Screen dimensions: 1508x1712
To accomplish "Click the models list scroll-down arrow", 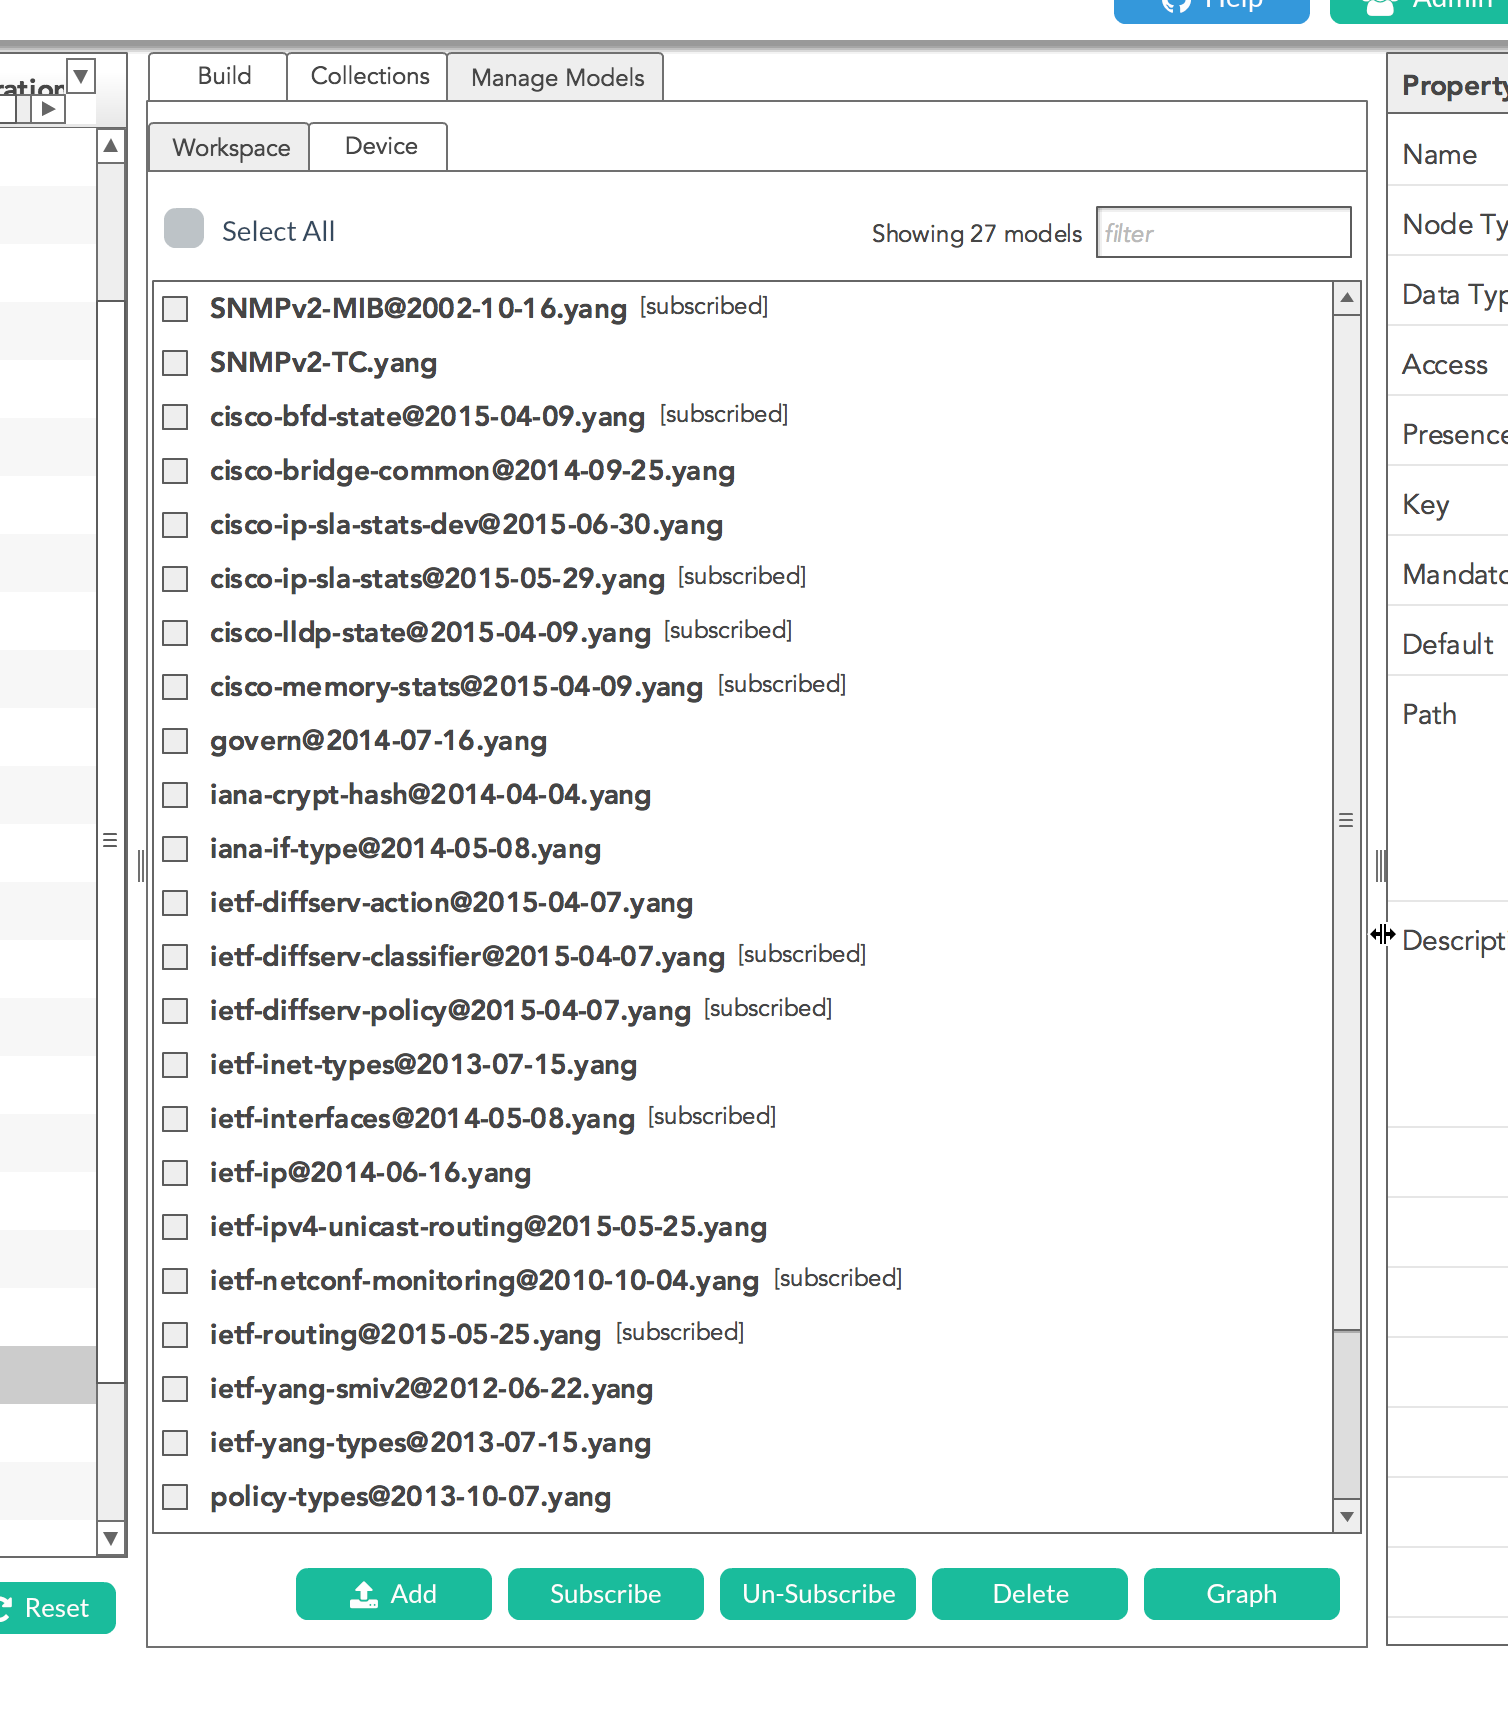I will tap(1347, 1516).
